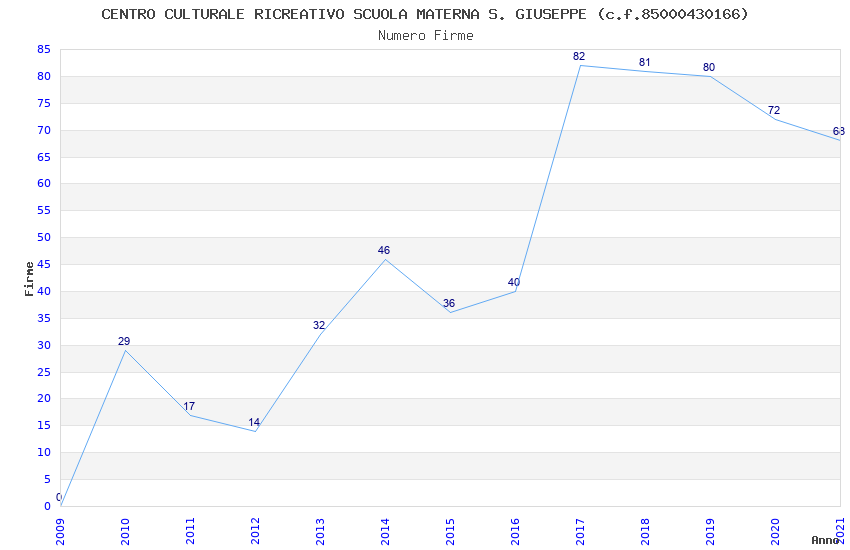Click the x-axis year 2015
Image resolution: width=850 pixels, height=550 pixels.
coord(450,532)
